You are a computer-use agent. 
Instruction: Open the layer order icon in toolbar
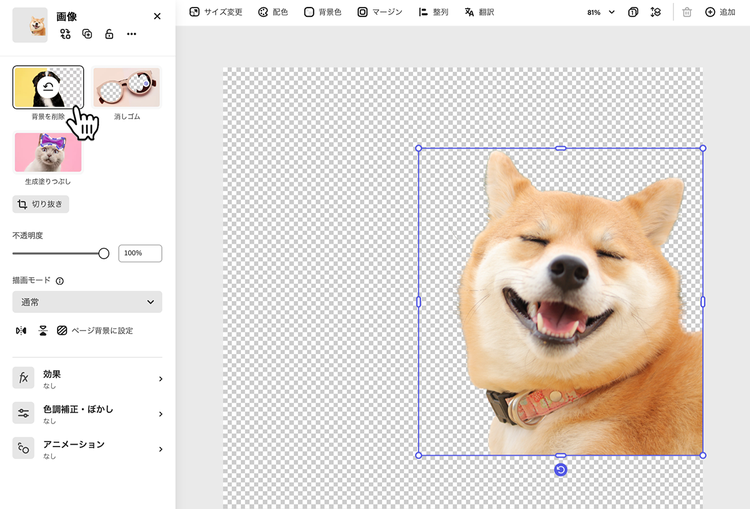655,12
